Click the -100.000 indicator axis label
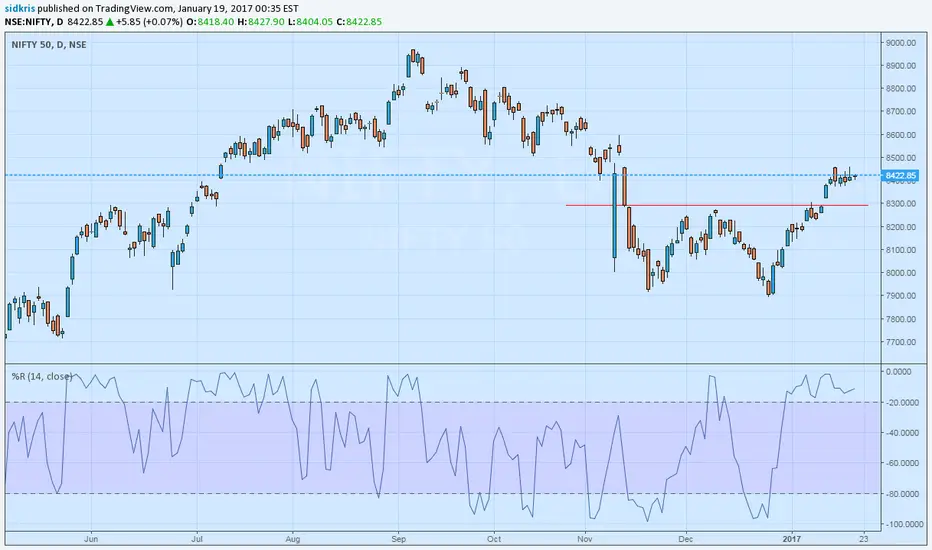The image size is (932, 550). coord(903,524)
